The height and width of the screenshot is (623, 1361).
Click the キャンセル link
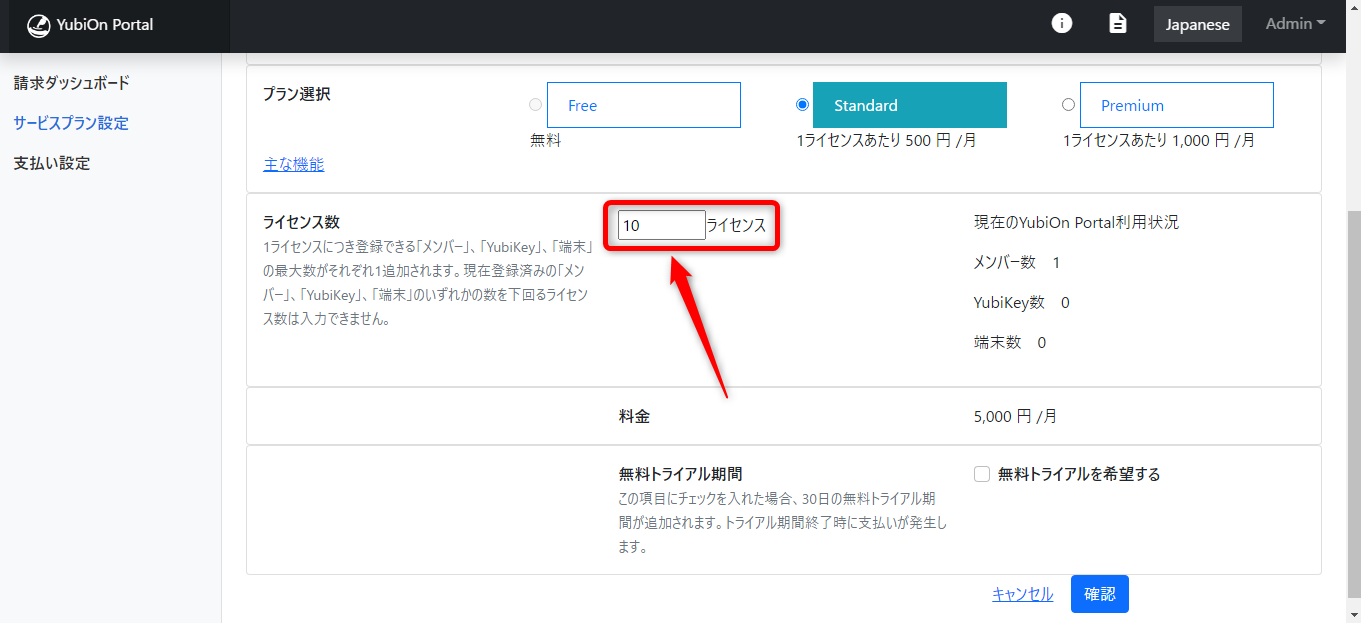tap(1022, 594)
